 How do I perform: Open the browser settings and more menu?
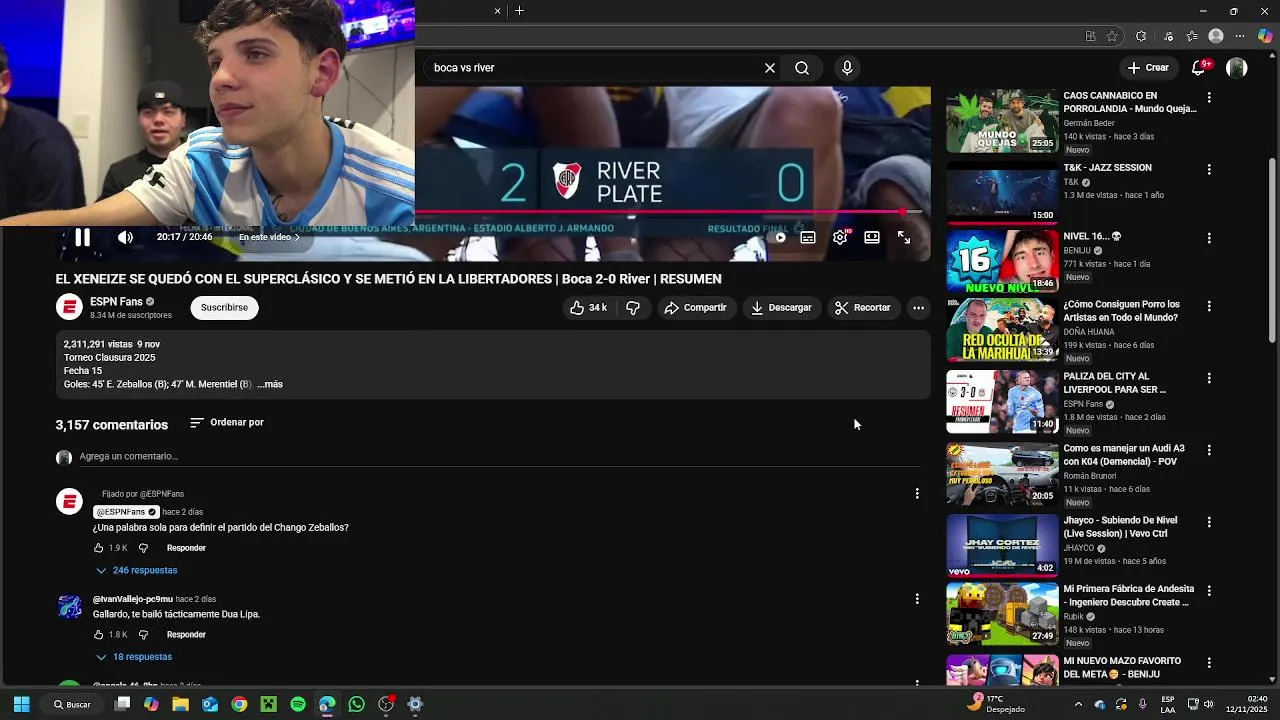pyautogui.click(x=1240, y=36)
